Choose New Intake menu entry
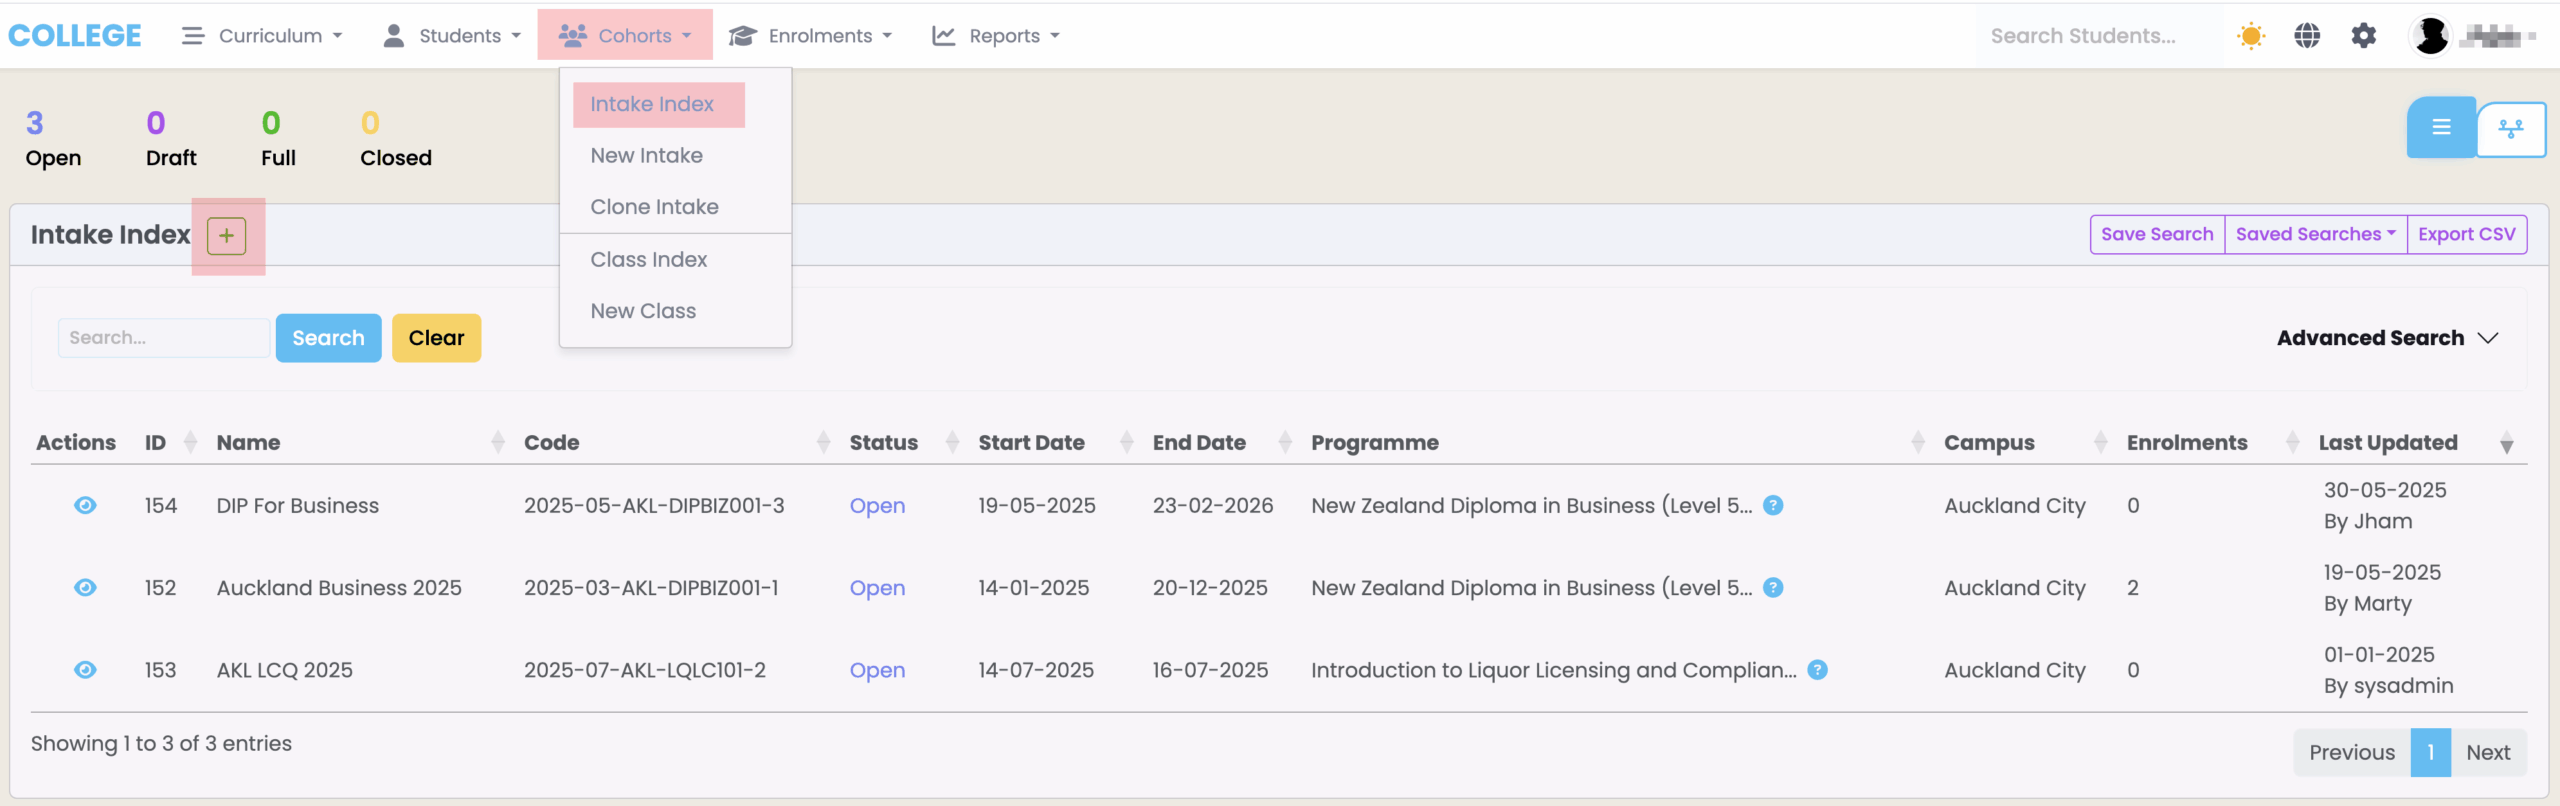 646,155
